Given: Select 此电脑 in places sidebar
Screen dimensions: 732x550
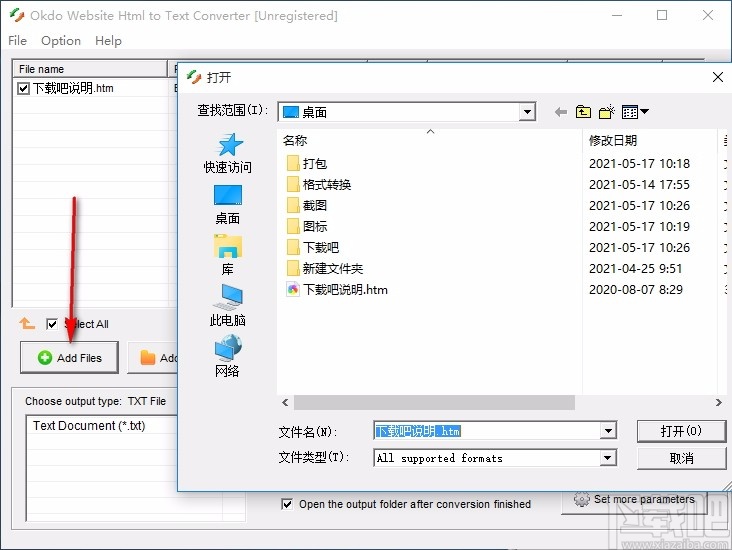Looking at the screenshot, I should tap(228, 306).
